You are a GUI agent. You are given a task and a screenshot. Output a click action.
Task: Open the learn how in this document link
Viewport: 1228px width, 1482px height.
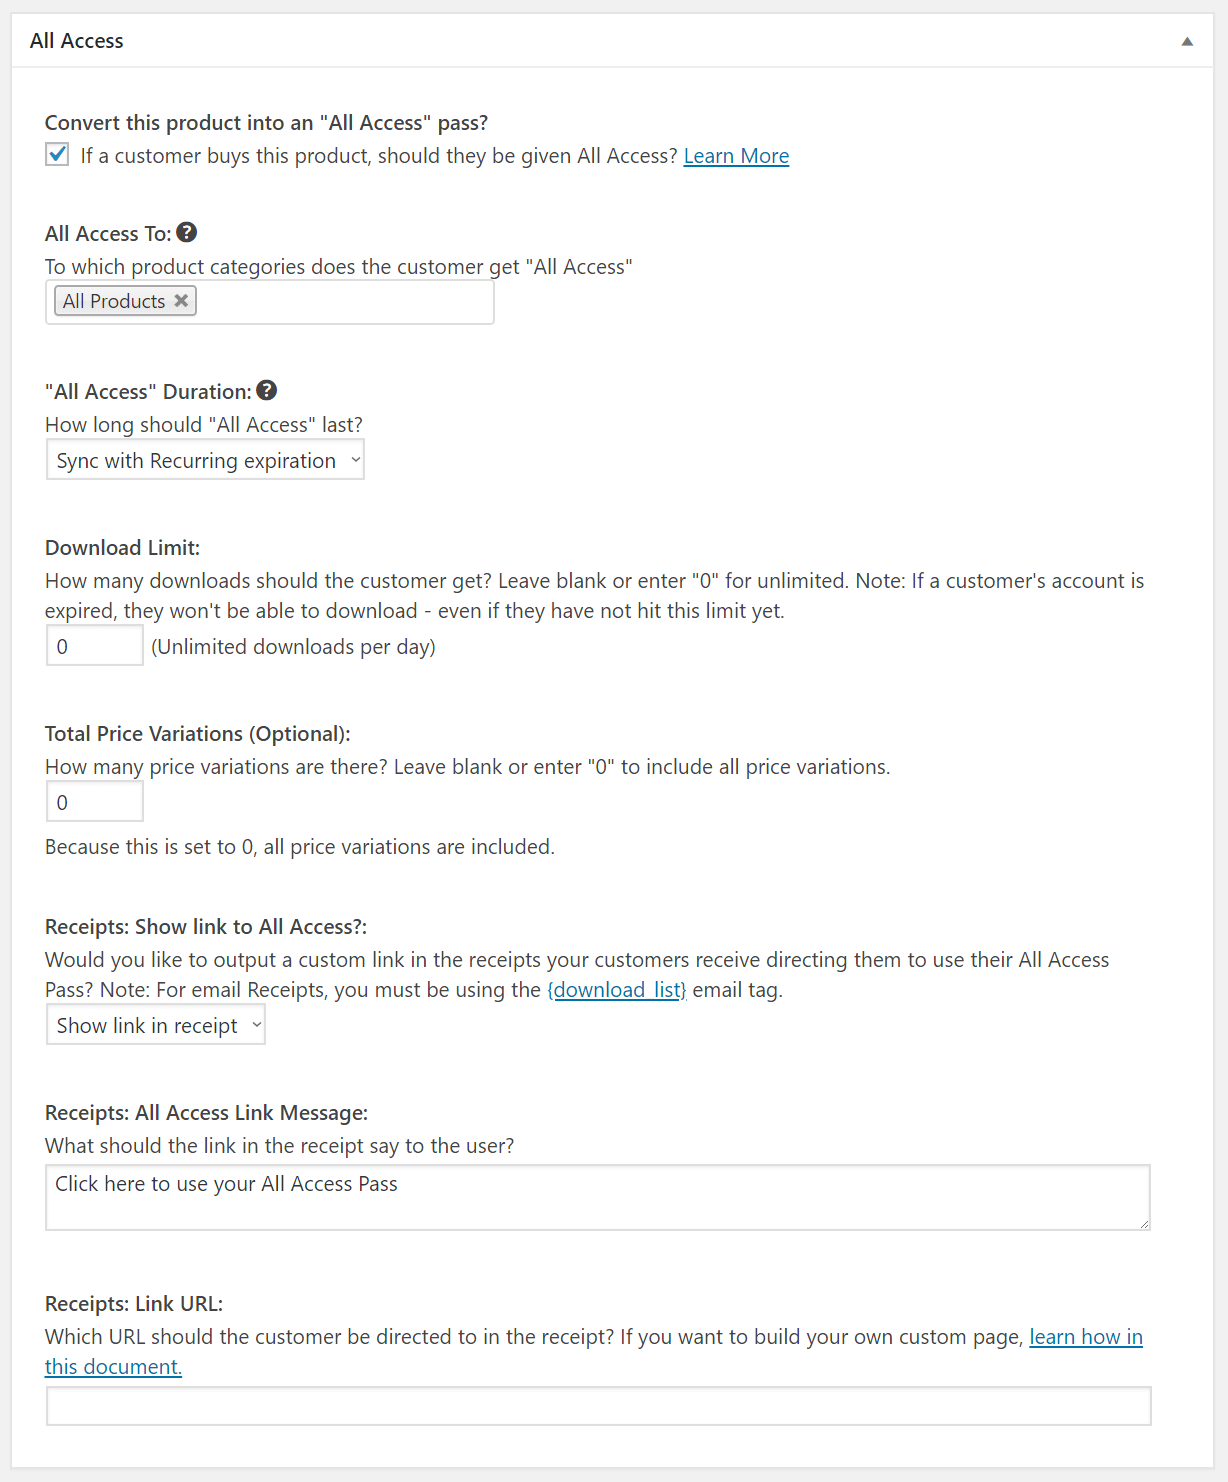[1085, 1337]
